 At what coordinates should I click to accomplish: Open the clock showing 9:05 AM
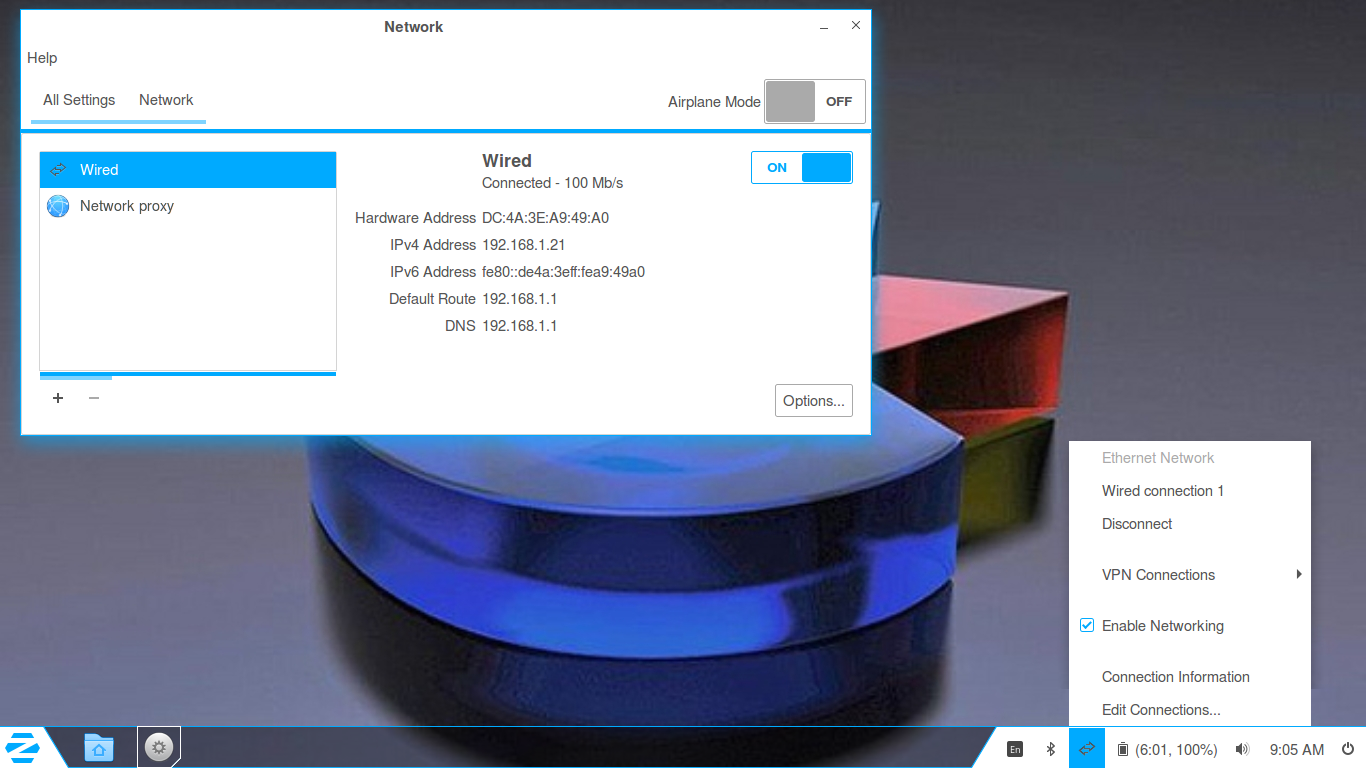pyautogui.click(x=1296, y=749)
